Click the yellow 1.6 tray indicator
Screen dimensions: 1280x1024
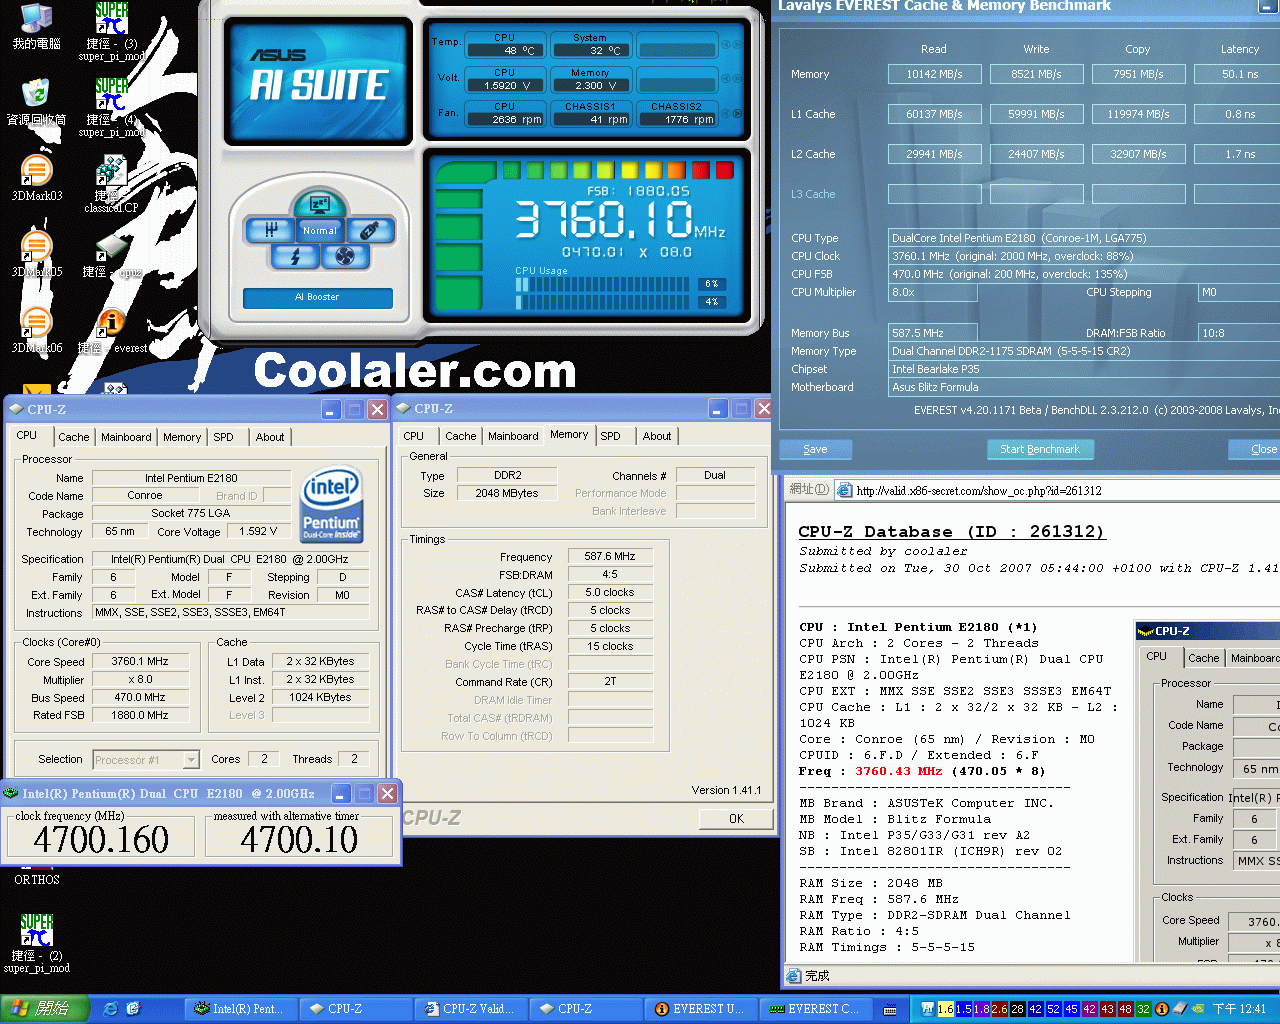pyautogui.click(x=945, y=1009)
